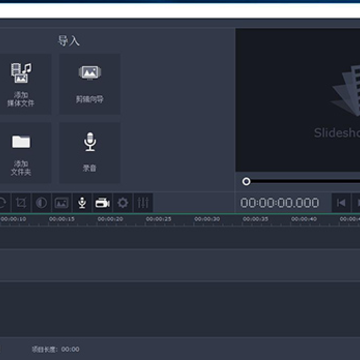Click the microphone icon in the toolbar
The height and width of the screenshot is (360, 360).
(x=82, y=203)
